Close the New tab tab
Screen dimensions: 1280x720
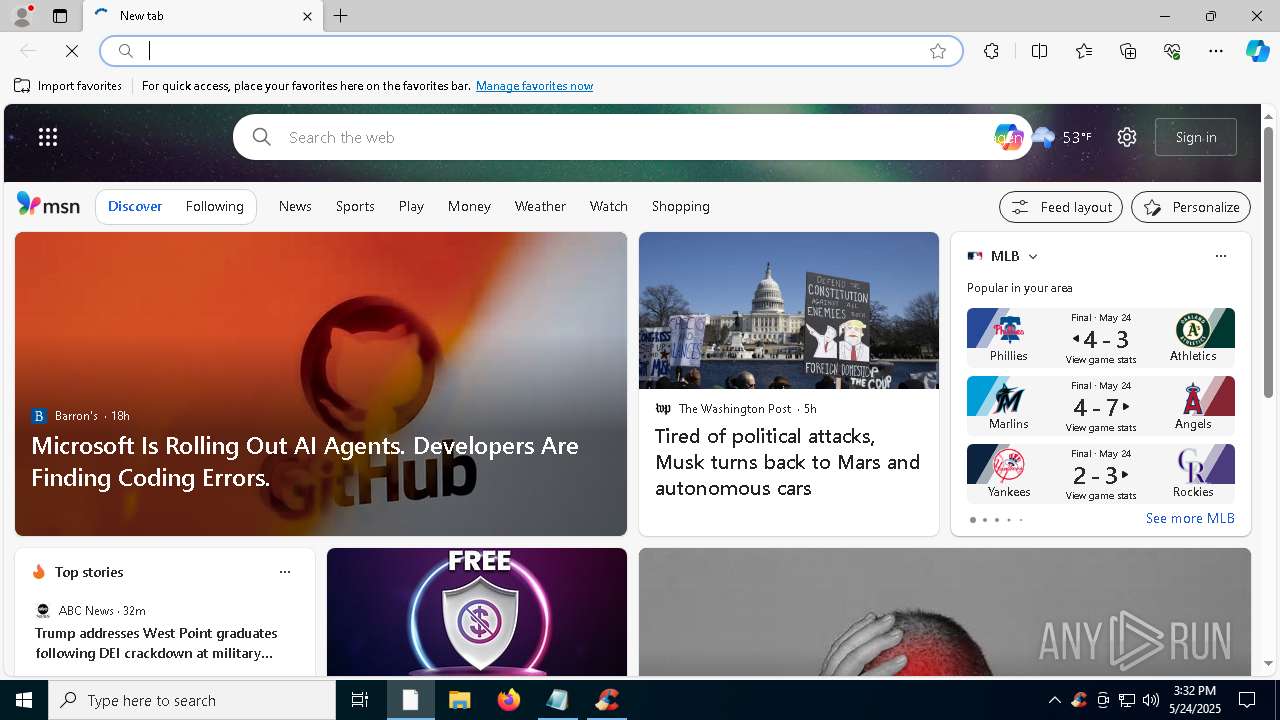[x=307, y=16]
